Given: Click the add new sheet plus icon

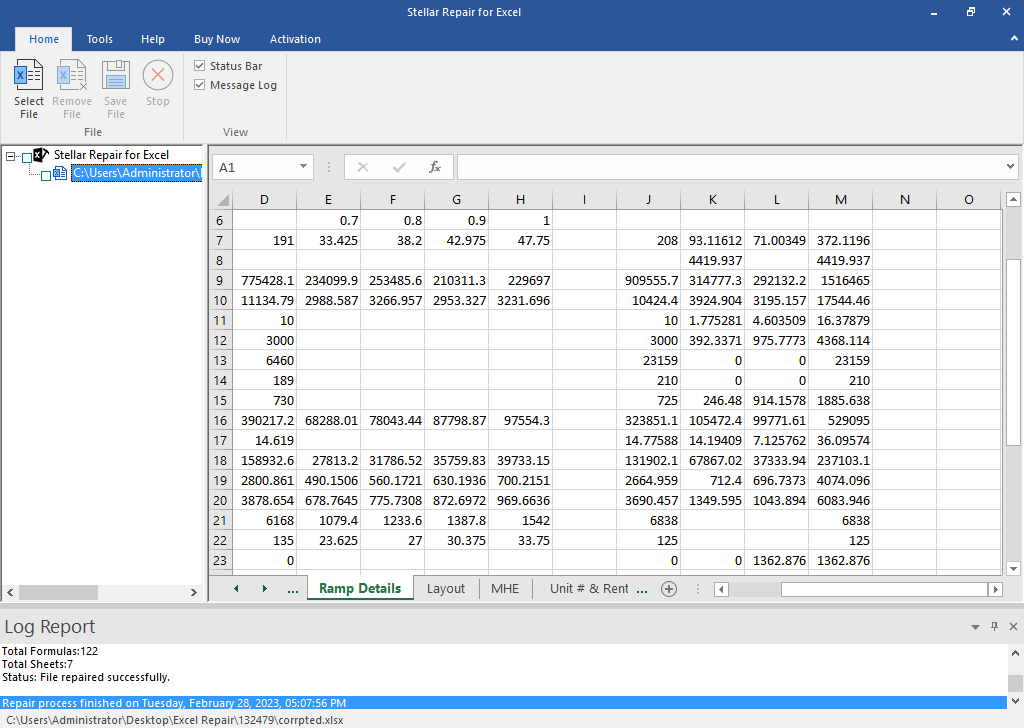Looking at the screenshot, I should tap(669, 589).
